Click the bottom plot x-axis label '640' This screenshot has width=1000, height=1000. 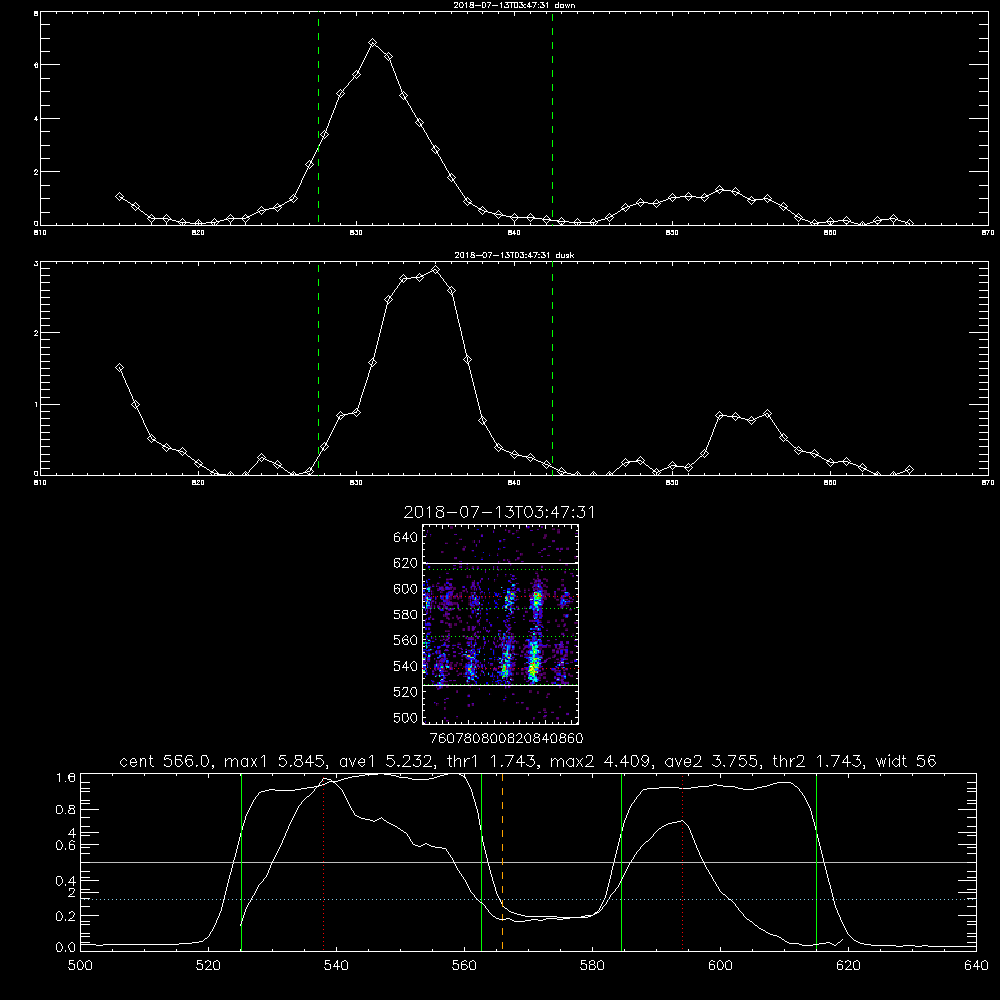(976, 966)
